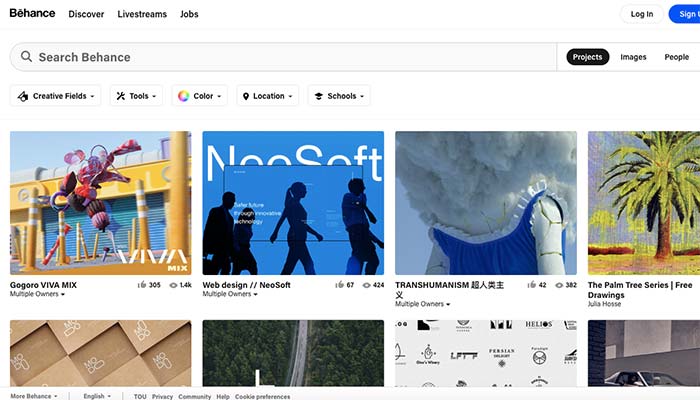Click the views eye icon on Gogoro VIVA MIX
This screenshot has height=400, width=700.
coord(173,285)
